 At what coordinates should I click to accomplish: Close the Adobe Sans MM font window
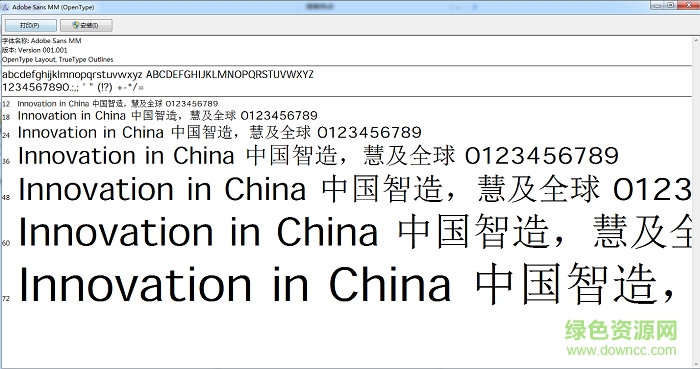click(x=688, y=5)
